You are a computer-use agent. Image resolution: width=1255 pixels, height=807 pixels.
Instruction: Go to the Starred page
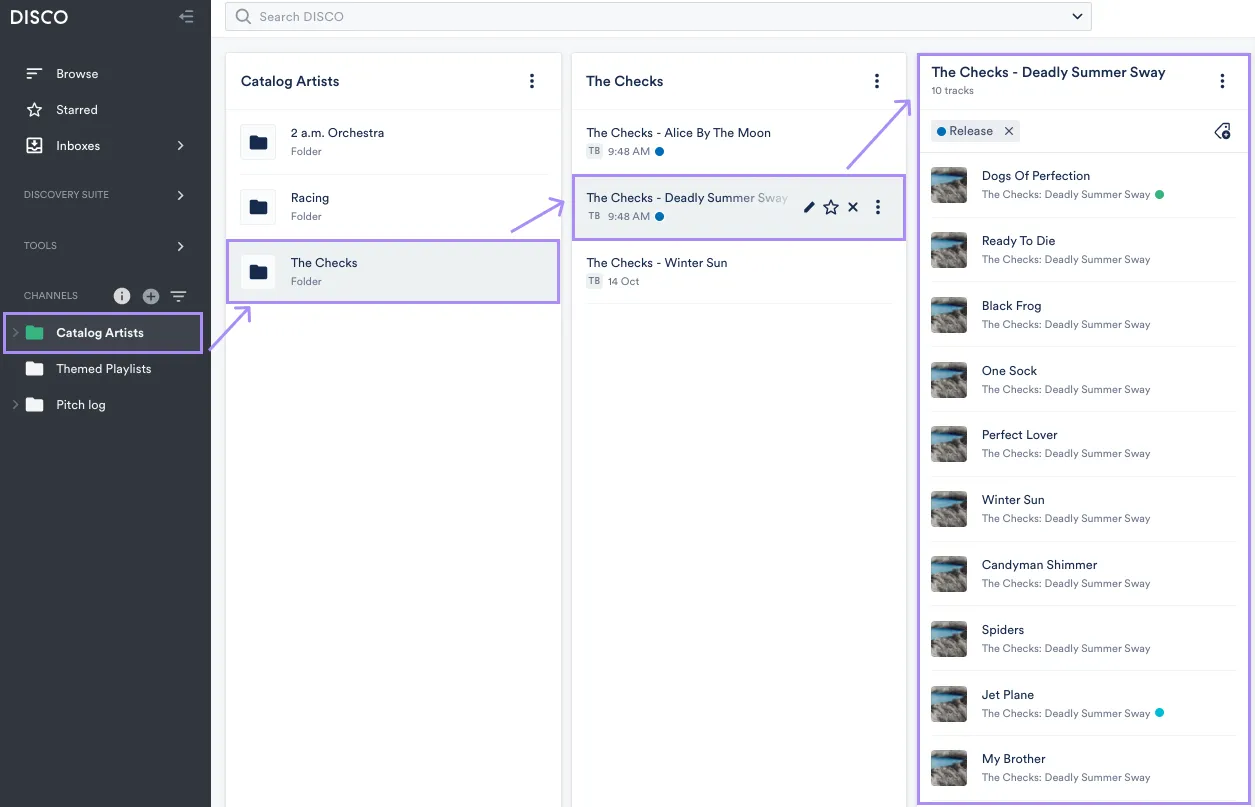[x=78, y=109]
